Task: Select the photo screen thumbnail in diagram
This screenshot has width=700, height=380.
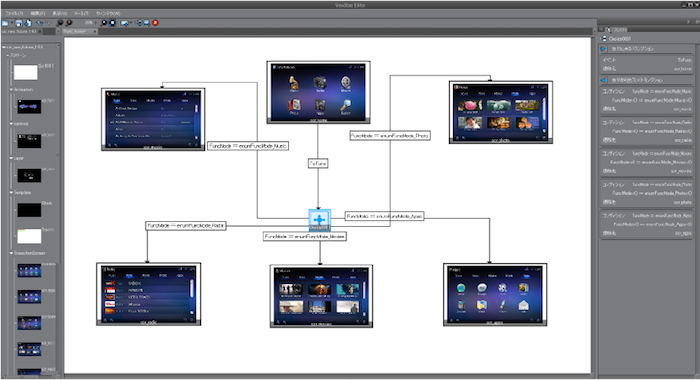Action: click(501, 112)
